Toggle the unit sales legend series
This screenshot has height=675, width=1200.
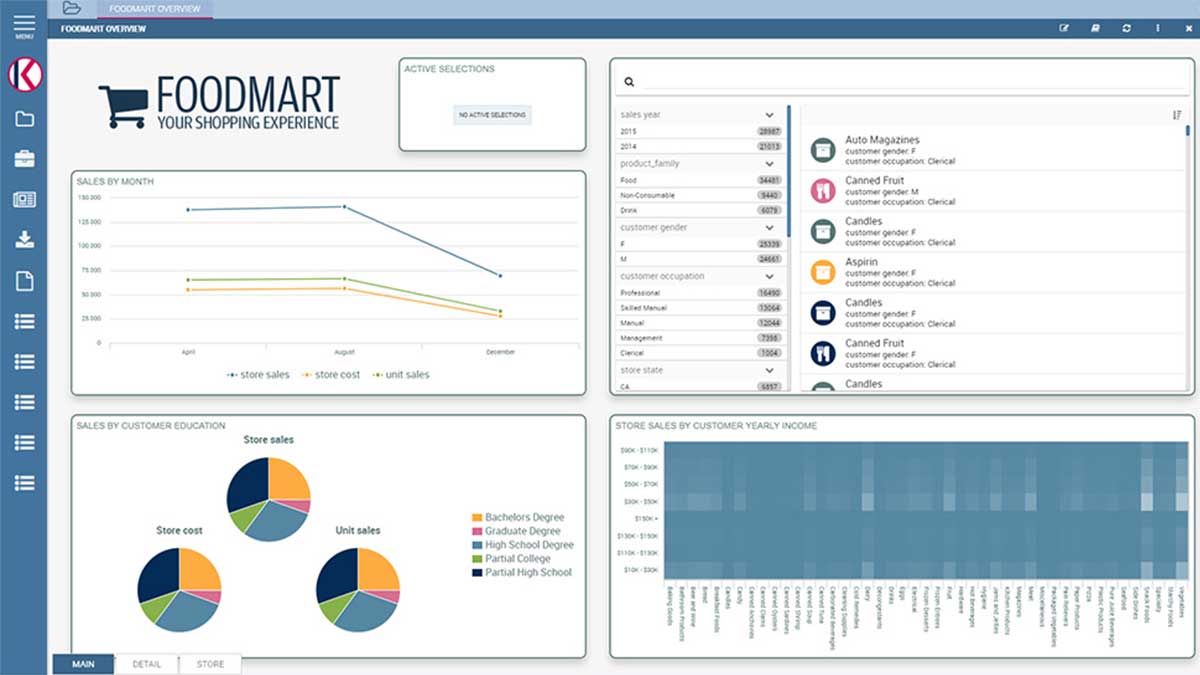(x=401, y=375)
